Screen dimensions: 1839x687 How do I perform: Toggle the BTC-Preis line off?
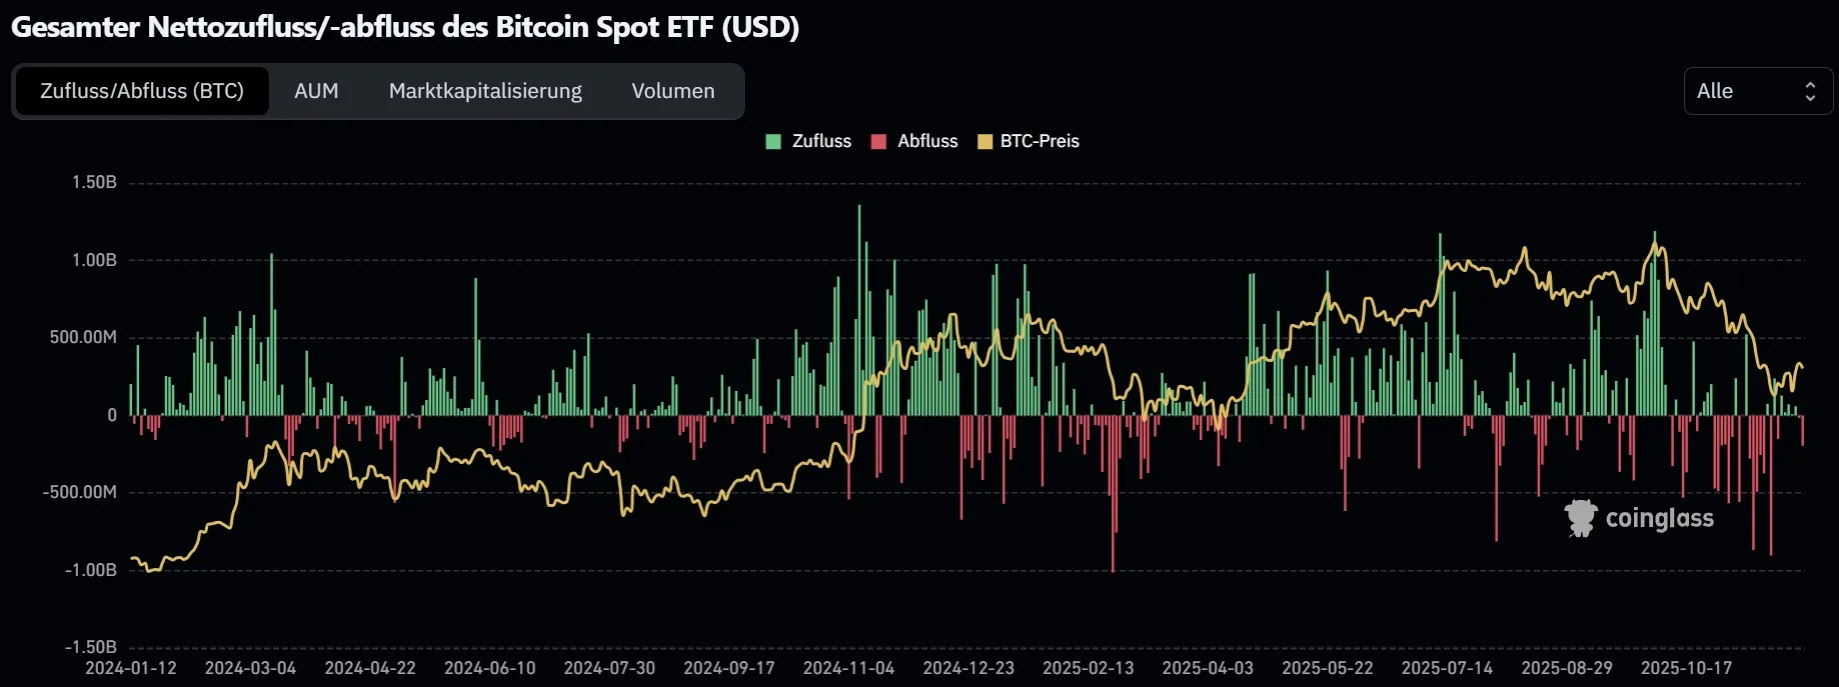(x=1028, y=141)
